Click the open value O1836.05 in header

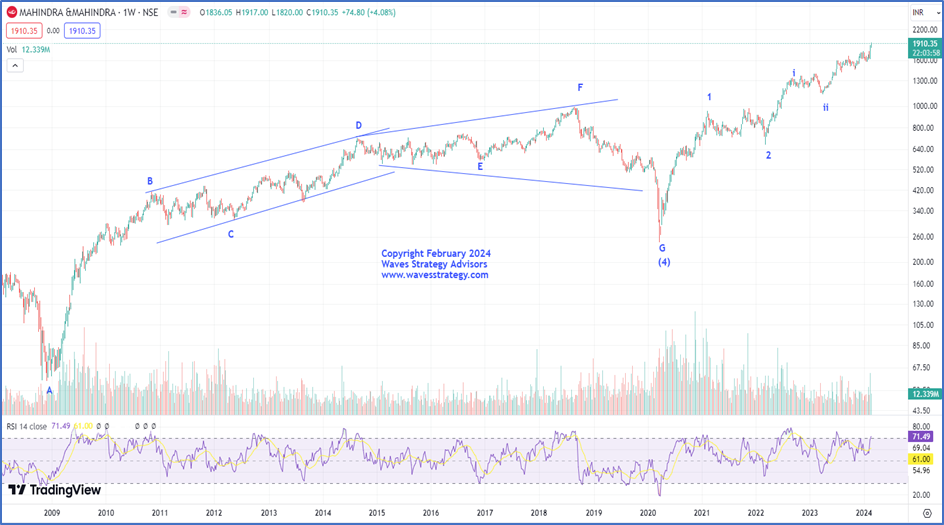click(216, 12)
